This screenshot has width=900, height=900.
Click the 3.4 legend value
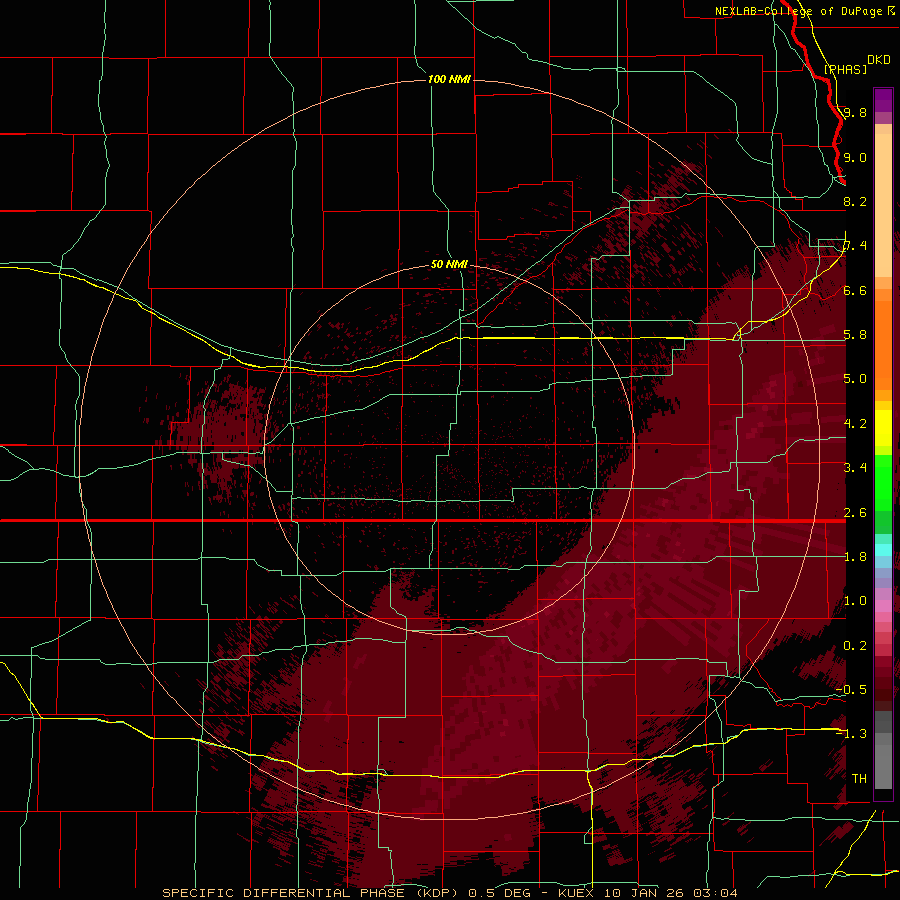coord(855,468)
